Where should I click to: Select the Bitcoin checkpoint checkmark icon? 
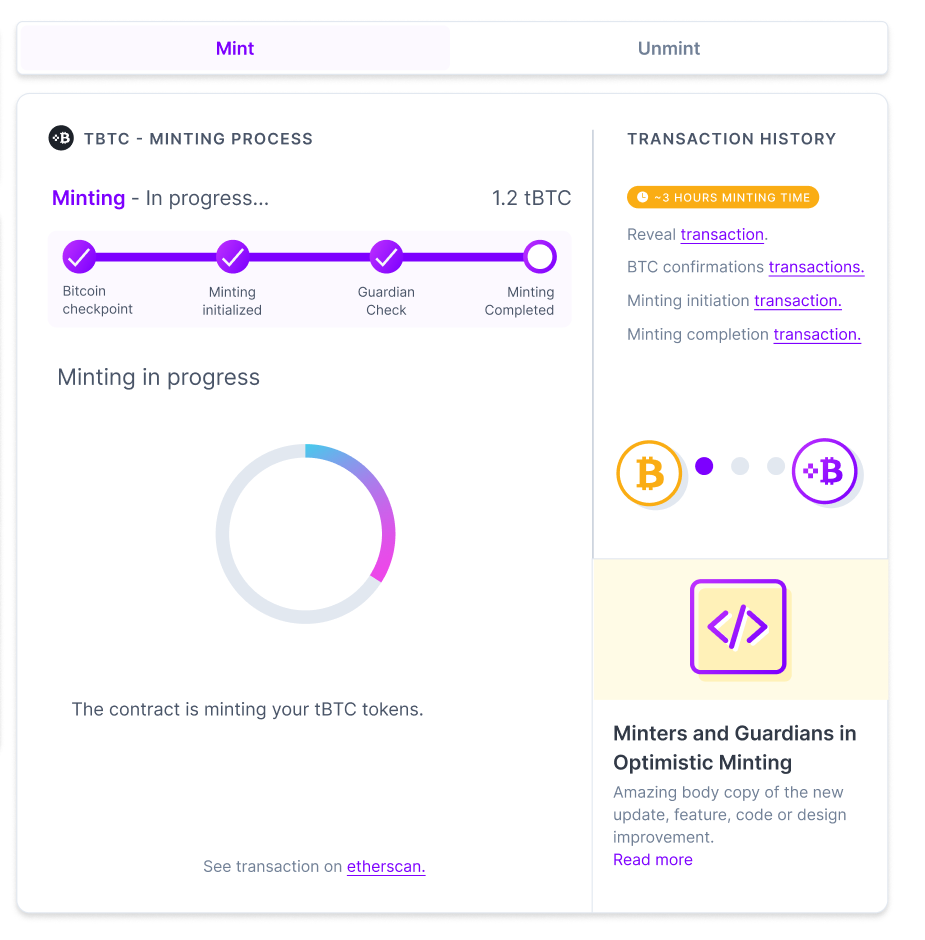(79, 256)
